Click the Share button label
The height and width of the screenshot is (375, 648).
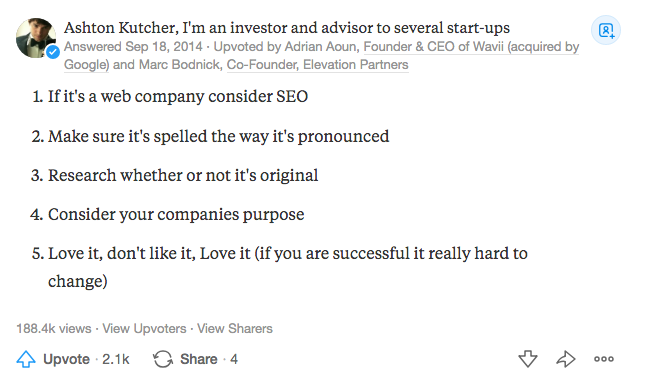198,359
